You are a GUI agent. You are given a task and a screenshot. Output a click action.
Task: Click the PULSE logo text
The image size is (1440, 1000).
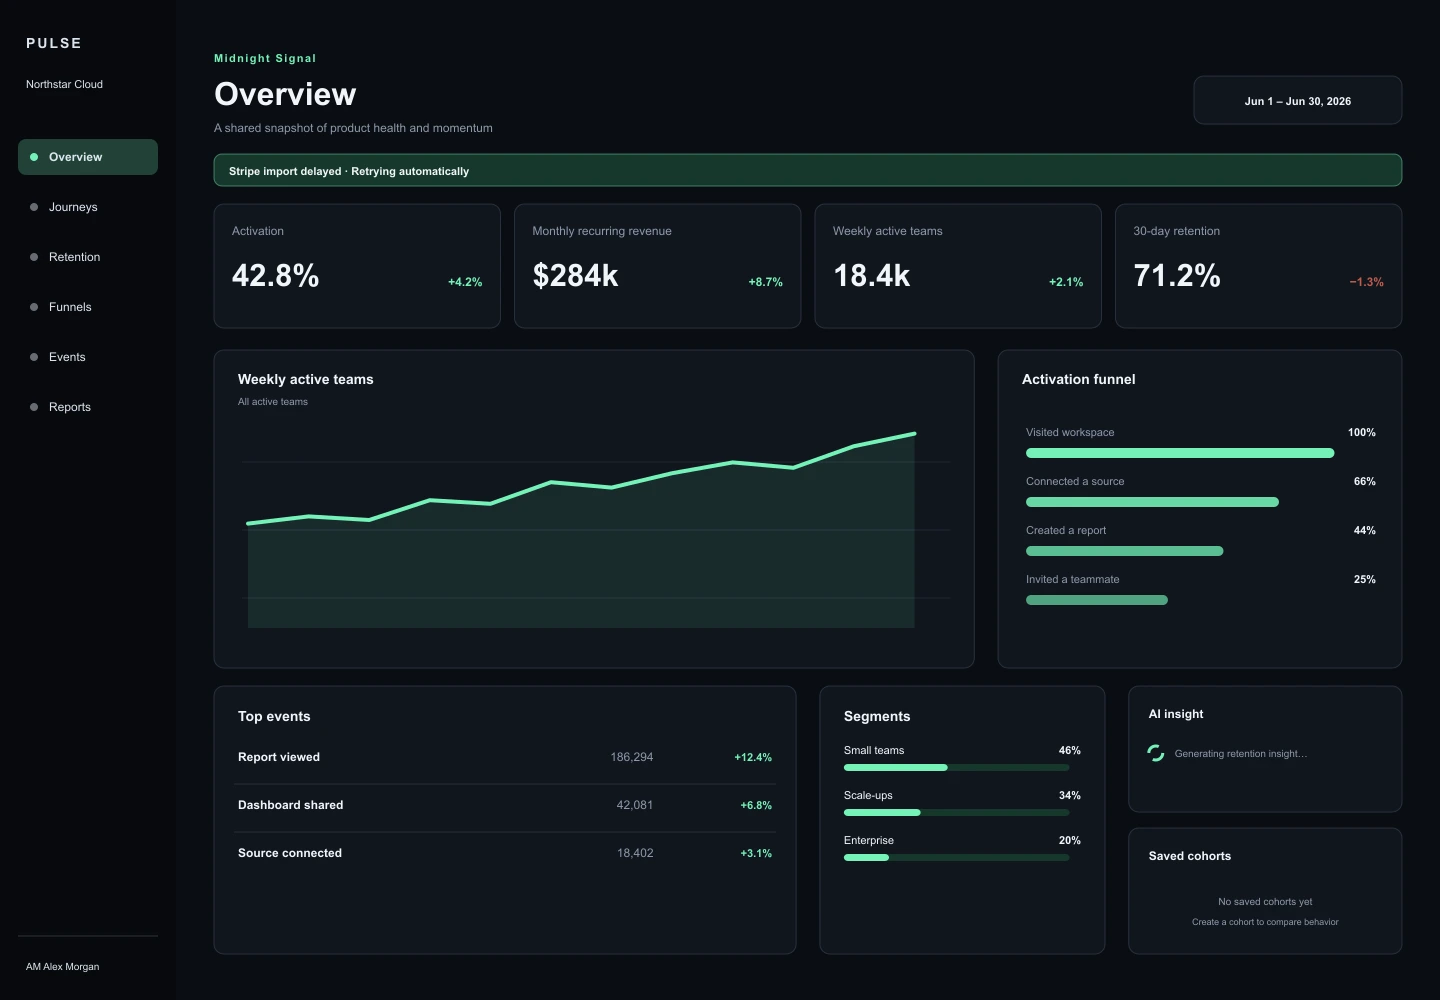(54, 43)
